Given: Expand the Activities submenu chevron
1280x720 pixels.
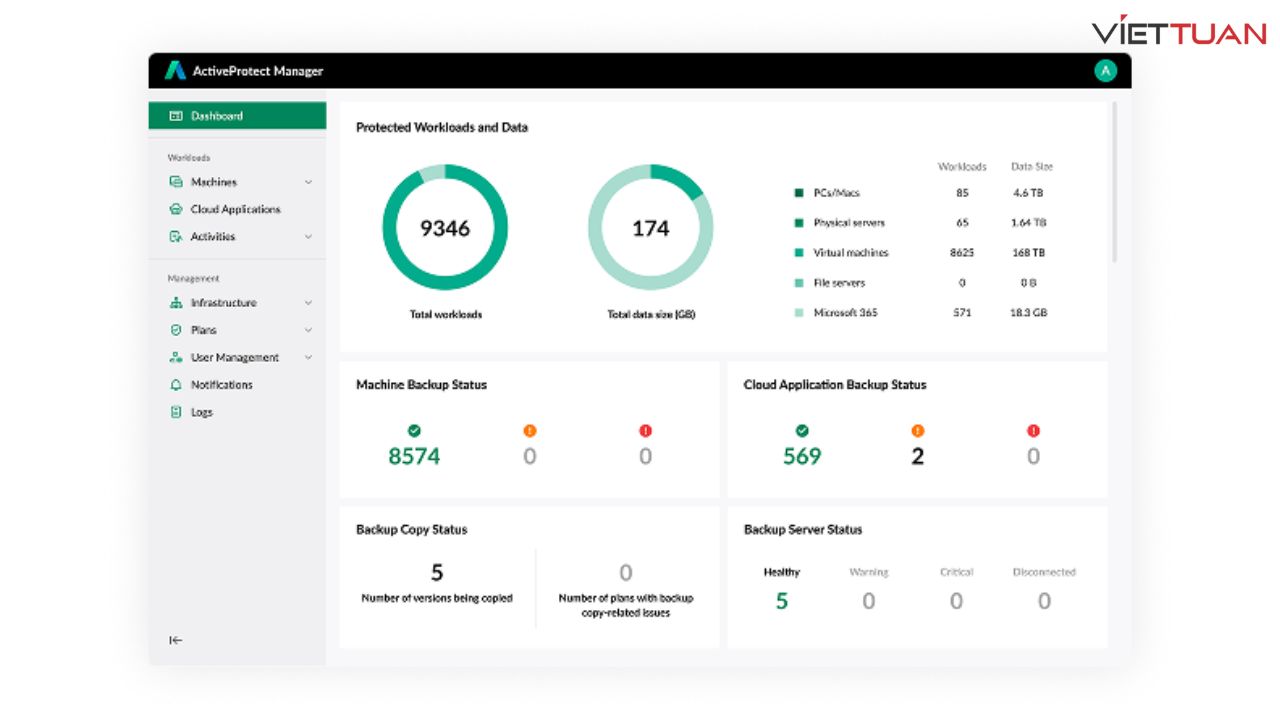Looking at the screenshot, I should coord(308,237).
